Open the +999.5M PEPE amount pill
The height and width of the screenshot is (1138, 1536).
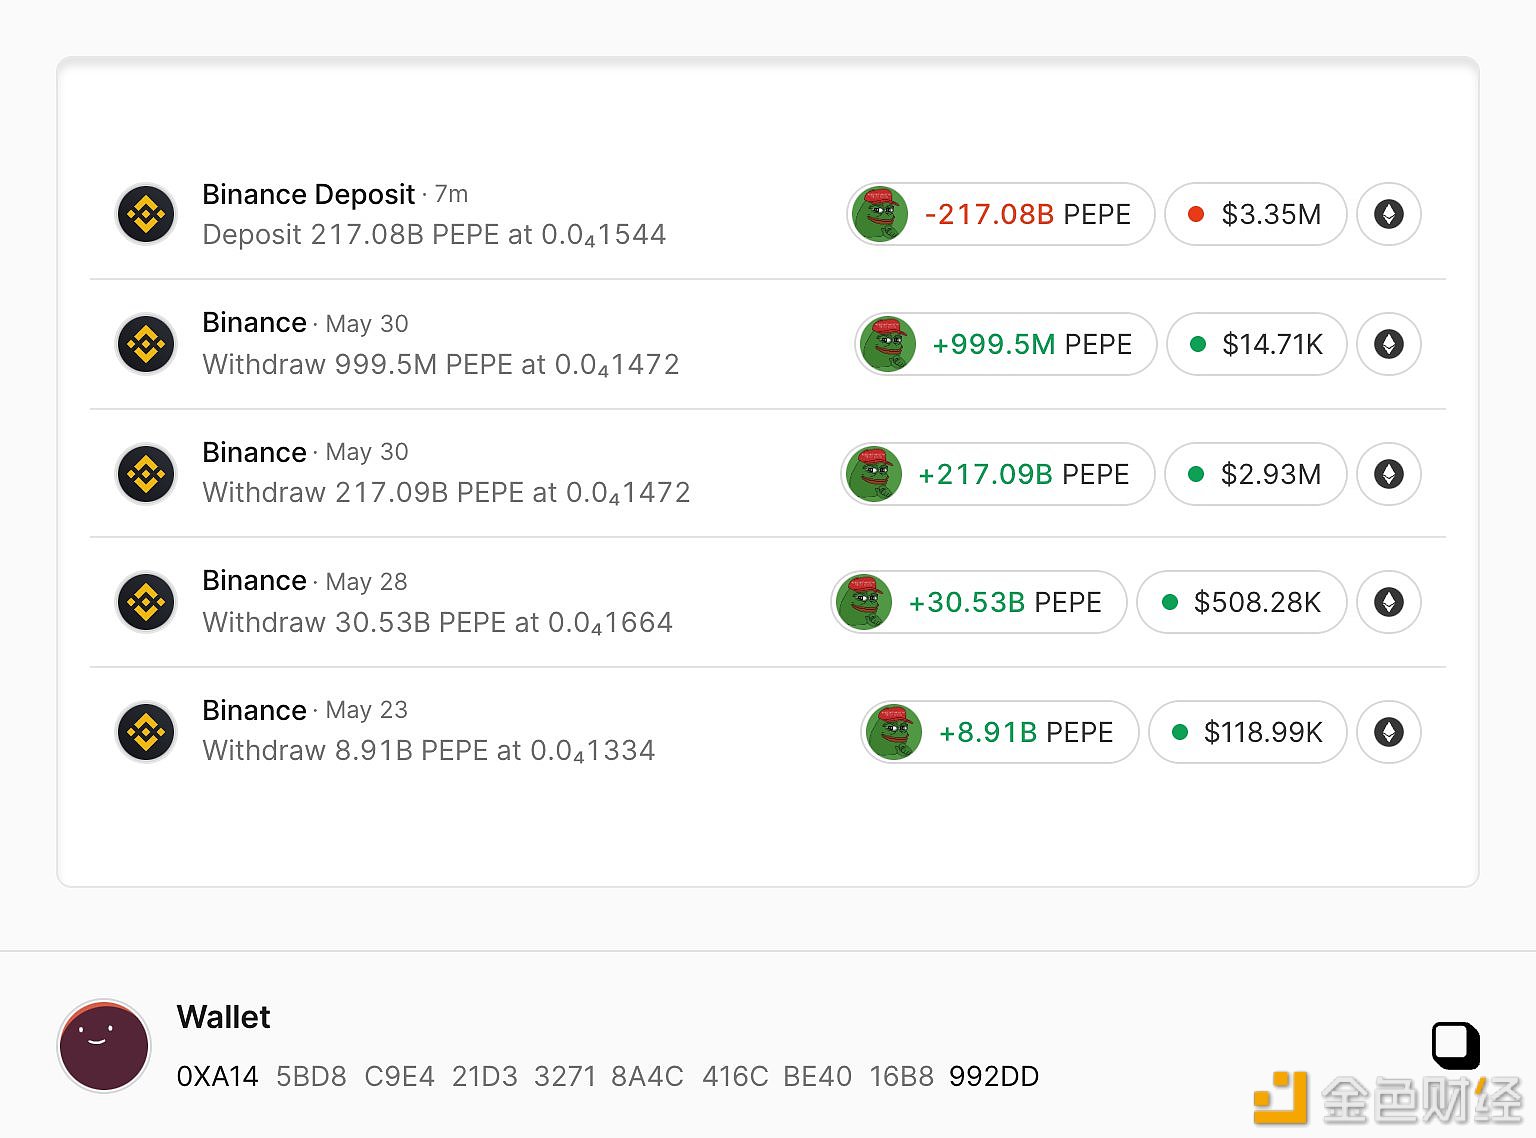click(x=1005, y=344)
